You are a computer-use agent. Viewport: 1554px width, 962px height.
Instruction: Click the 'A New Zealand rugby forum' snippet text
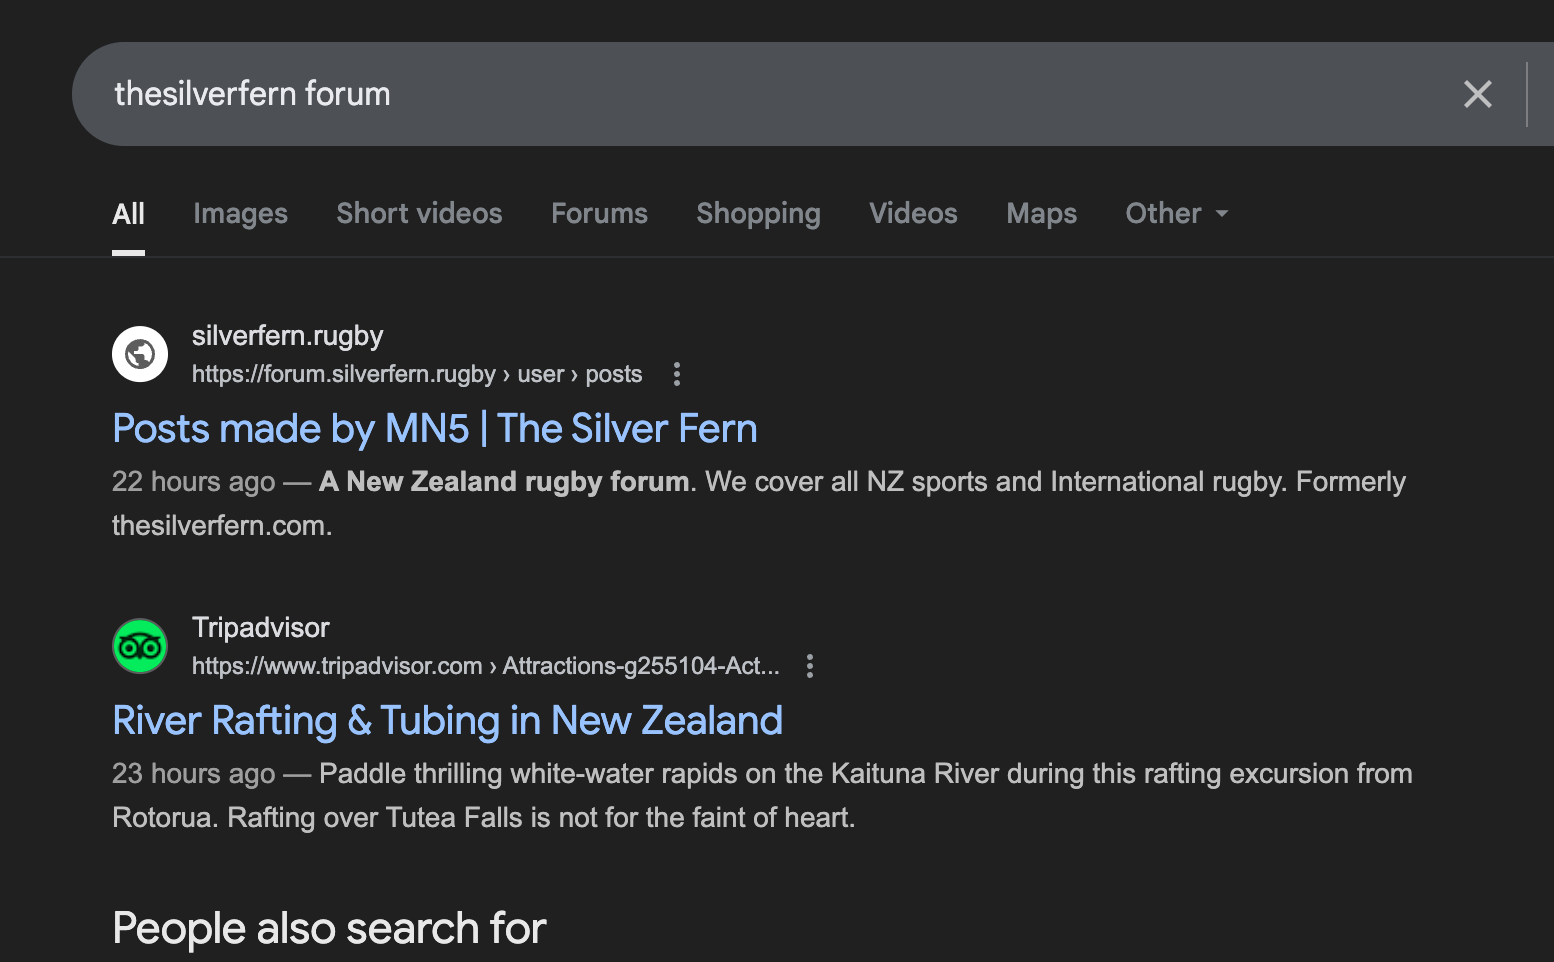tap(504, 482)
